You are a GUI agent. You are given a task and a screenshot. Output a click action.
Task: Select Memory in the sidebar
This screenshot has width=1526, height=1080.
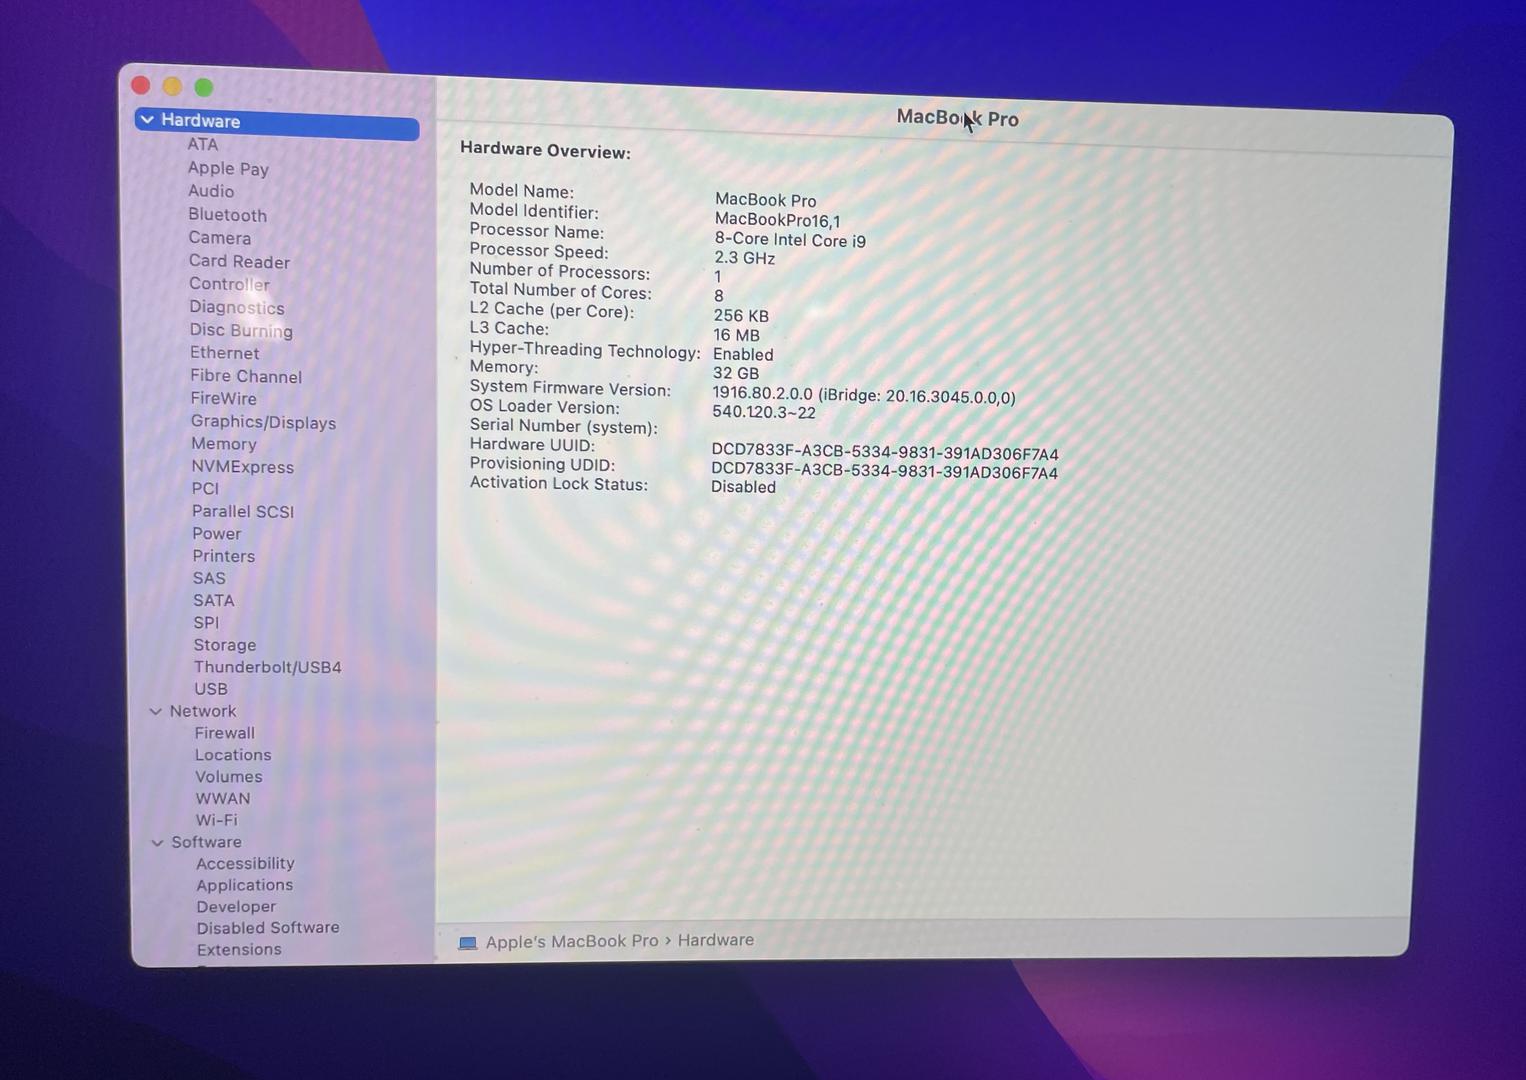click(224, 444)
